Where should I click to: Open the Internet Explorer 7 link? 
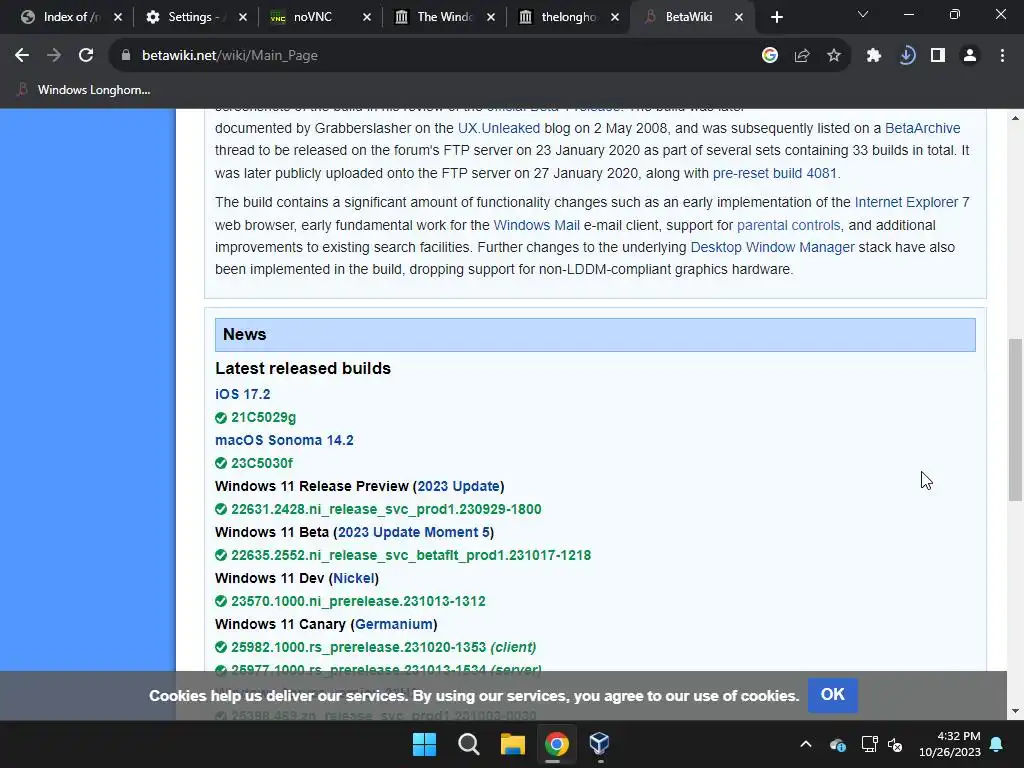912,202
